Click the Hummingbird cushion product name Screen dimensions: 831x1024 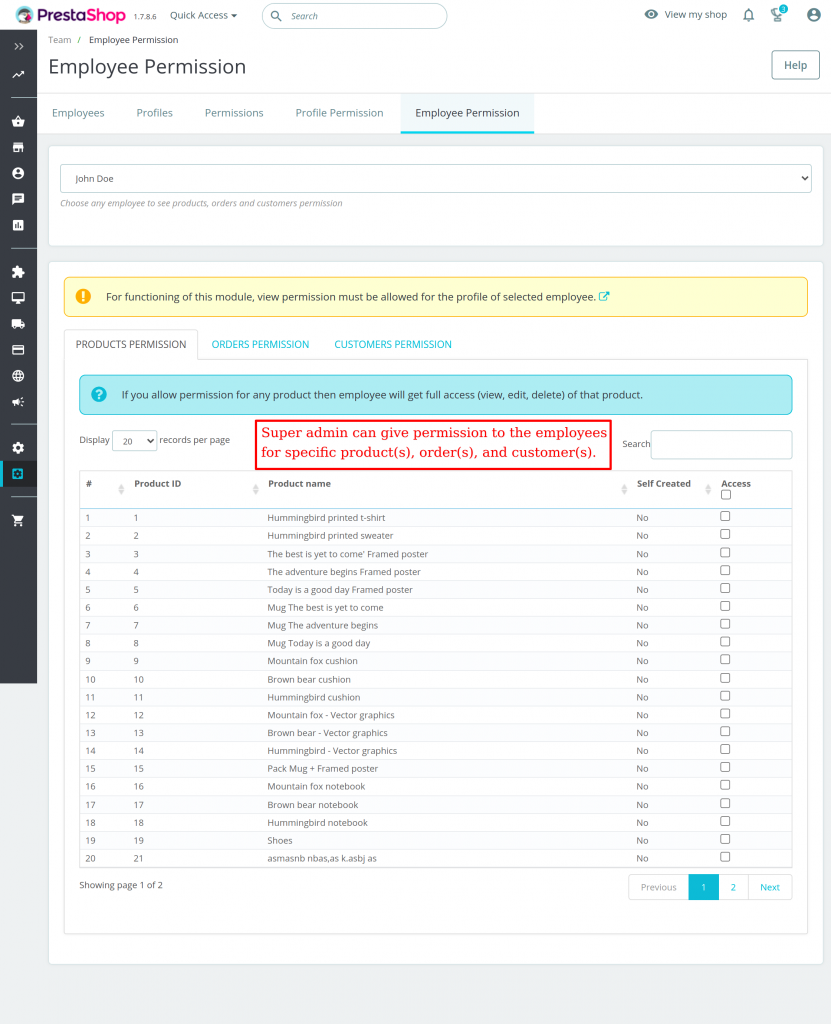314,697
